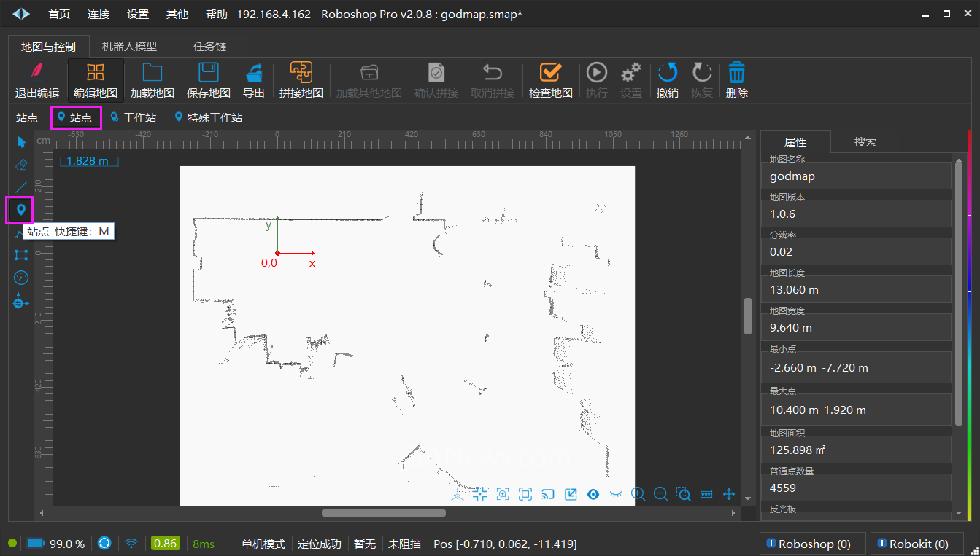The image size is (980, 556).
Task: Click the 1.0.6 map version field
Action: [857, 214]
